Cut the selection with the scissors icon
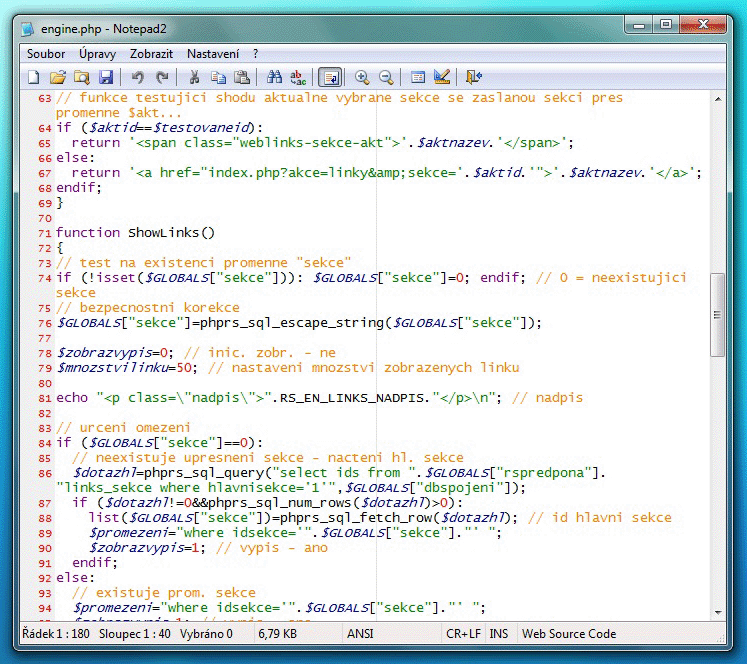 pos(194,77)
